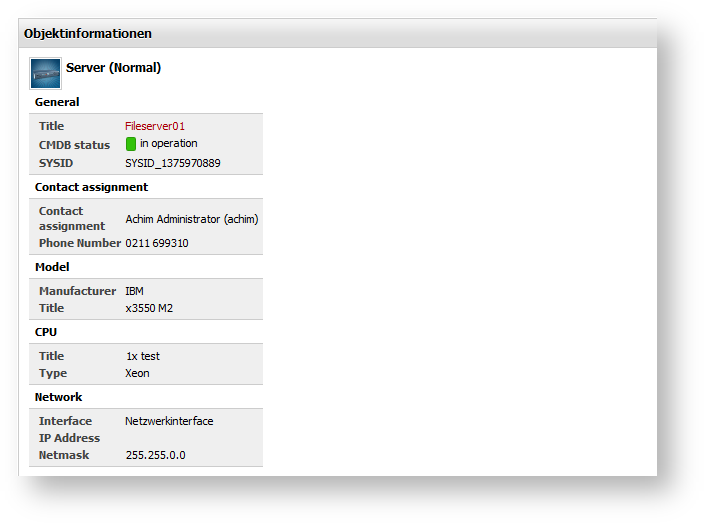Select the Netzwerkinterface interface value

pyautogui.click(x=169, y=421)
